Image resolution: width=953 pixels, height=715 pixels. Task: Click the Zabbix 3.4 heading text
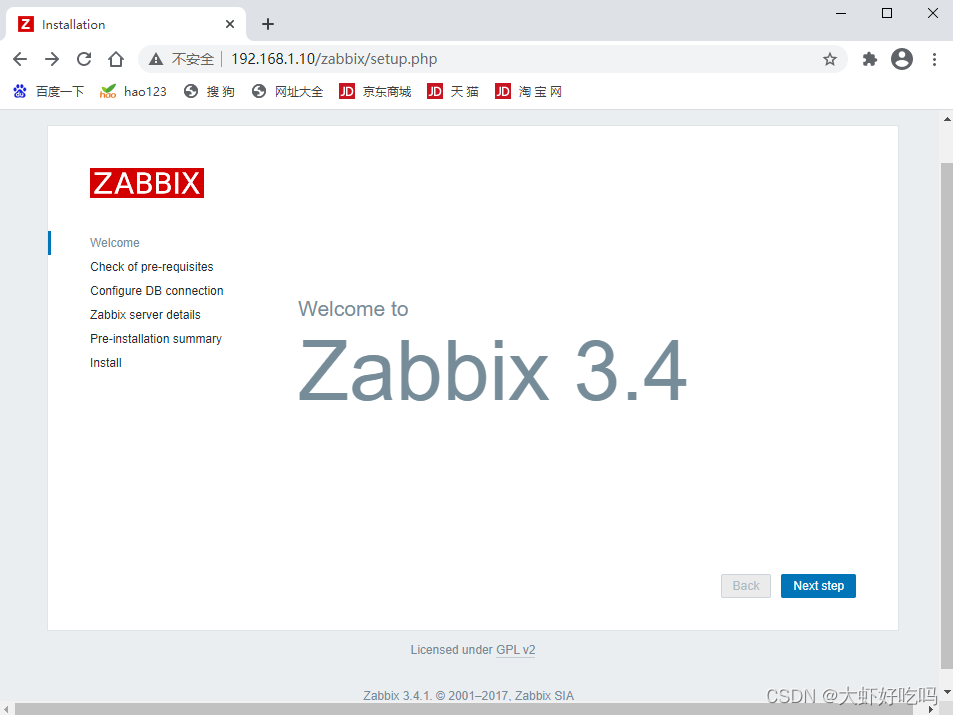click(492, 371)
